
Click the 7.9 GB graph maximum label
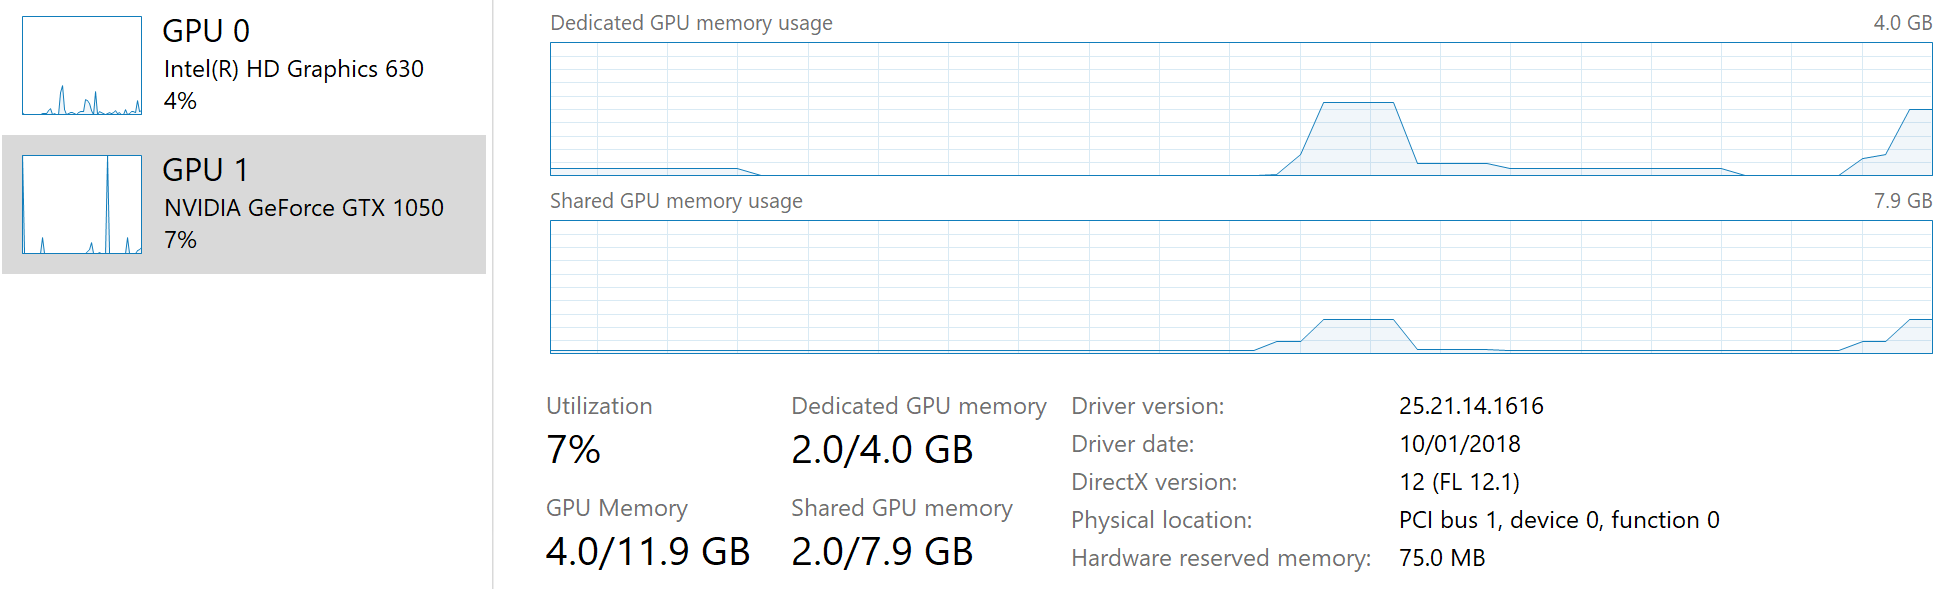tap(1902, 201)
